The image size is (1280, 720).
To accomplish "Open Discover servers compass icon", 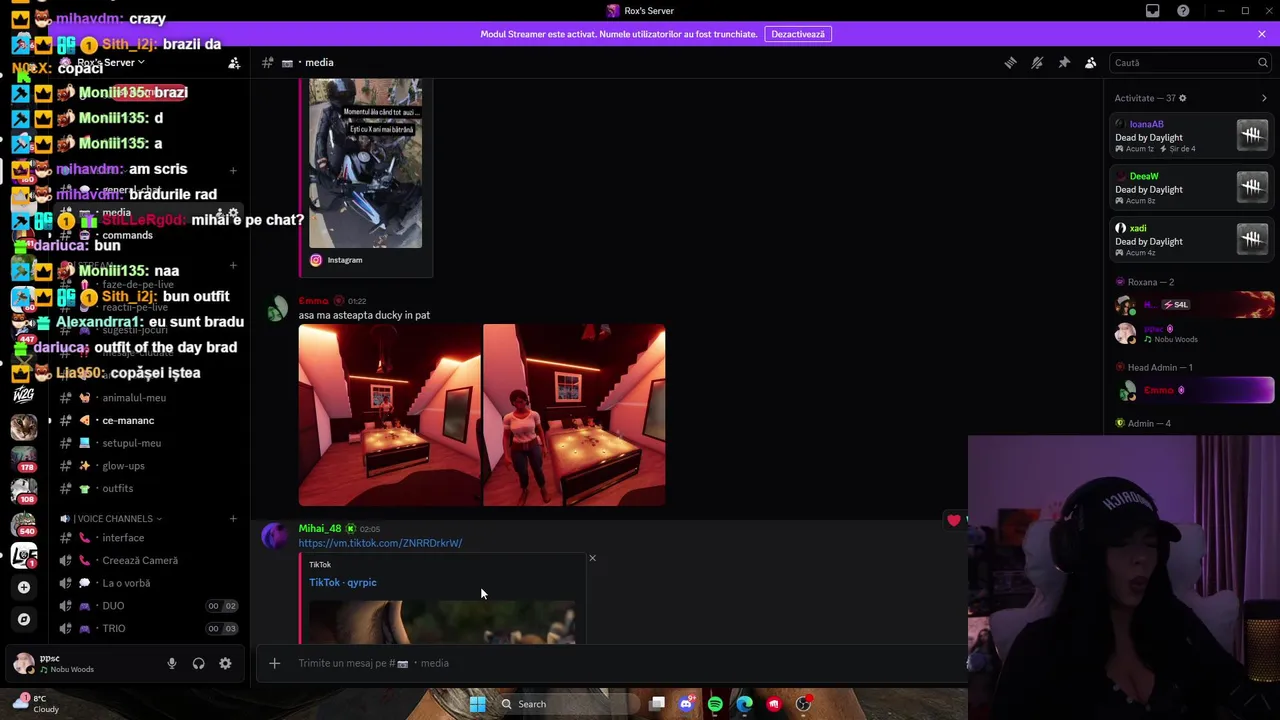I will (x=24, y=619).
